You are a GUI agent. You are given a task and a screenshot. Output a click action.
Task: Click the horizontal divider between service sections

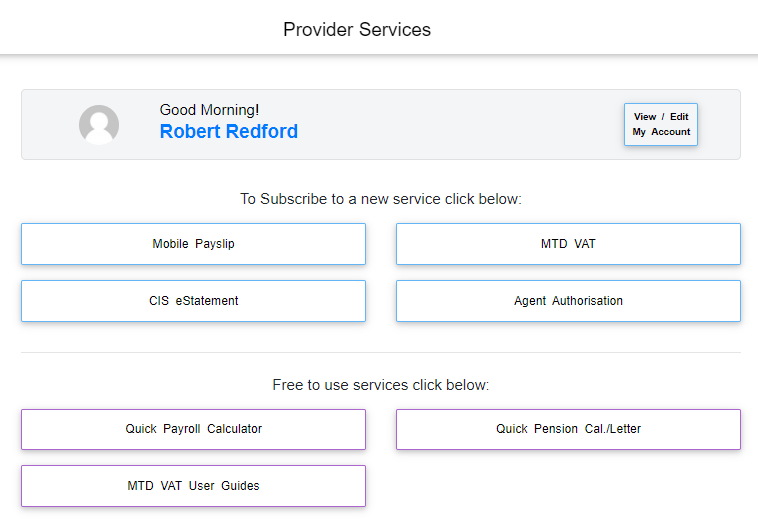[380, 352]
